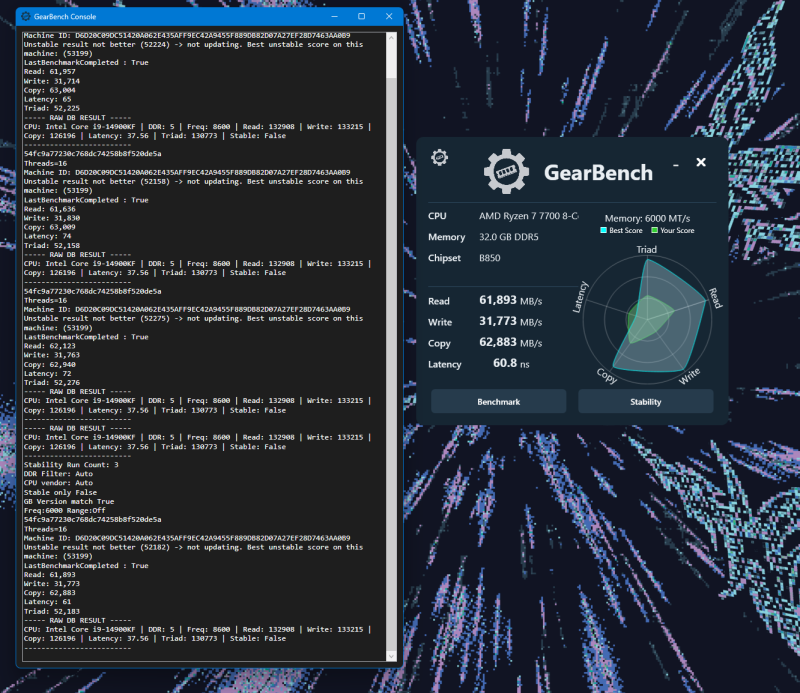
Task: Click the GearBench Console window title text
Action: 65,16
